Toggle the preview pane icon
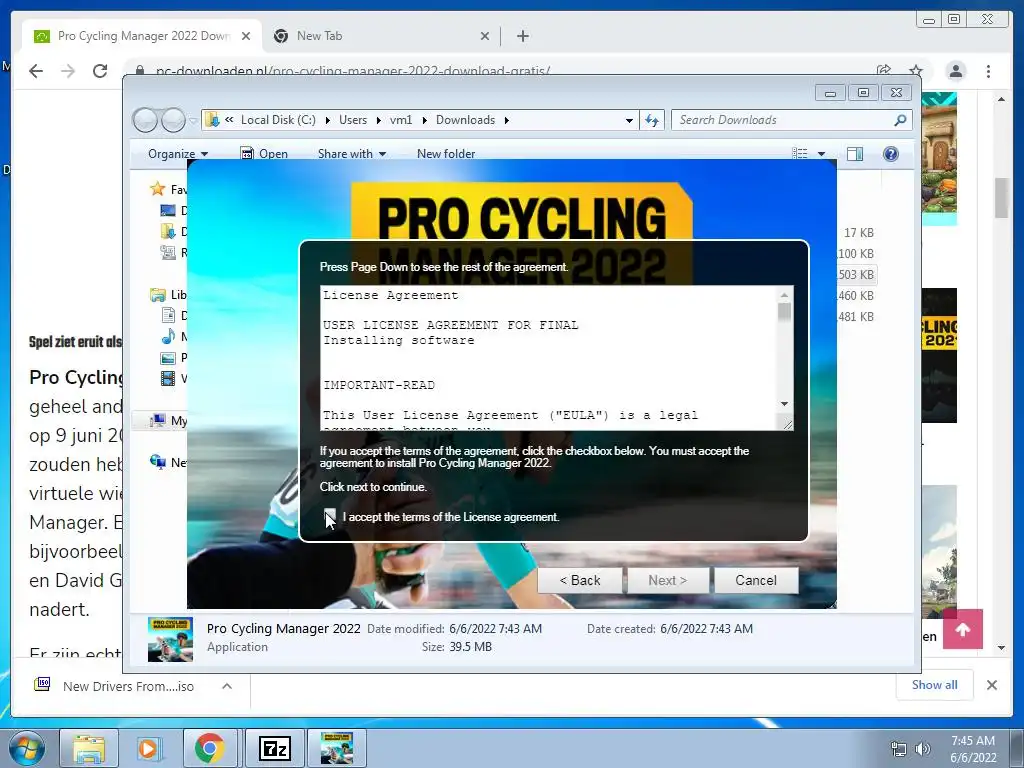 [x=854, y=153]
